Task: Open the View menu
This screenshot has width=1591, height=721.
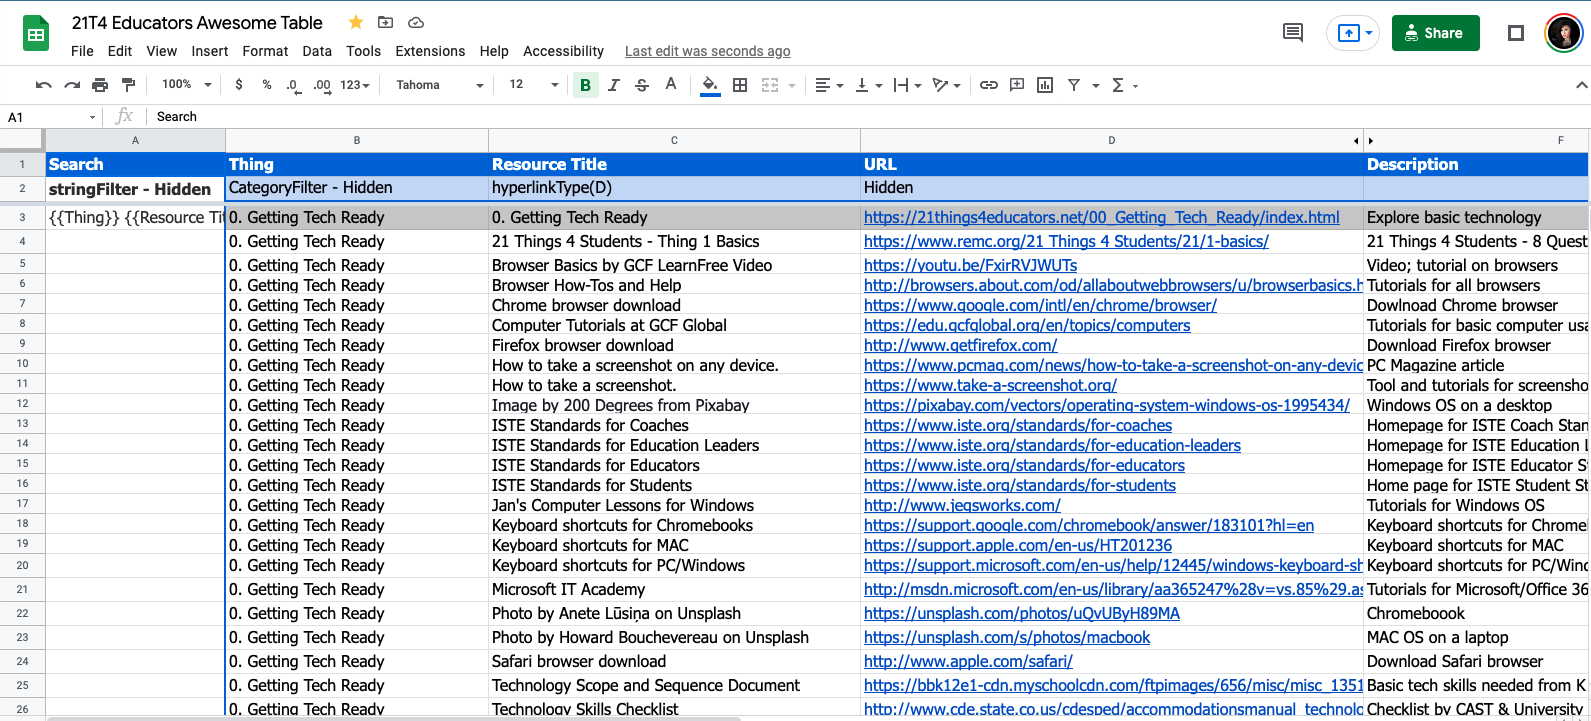Action: (x=161, y=51)
